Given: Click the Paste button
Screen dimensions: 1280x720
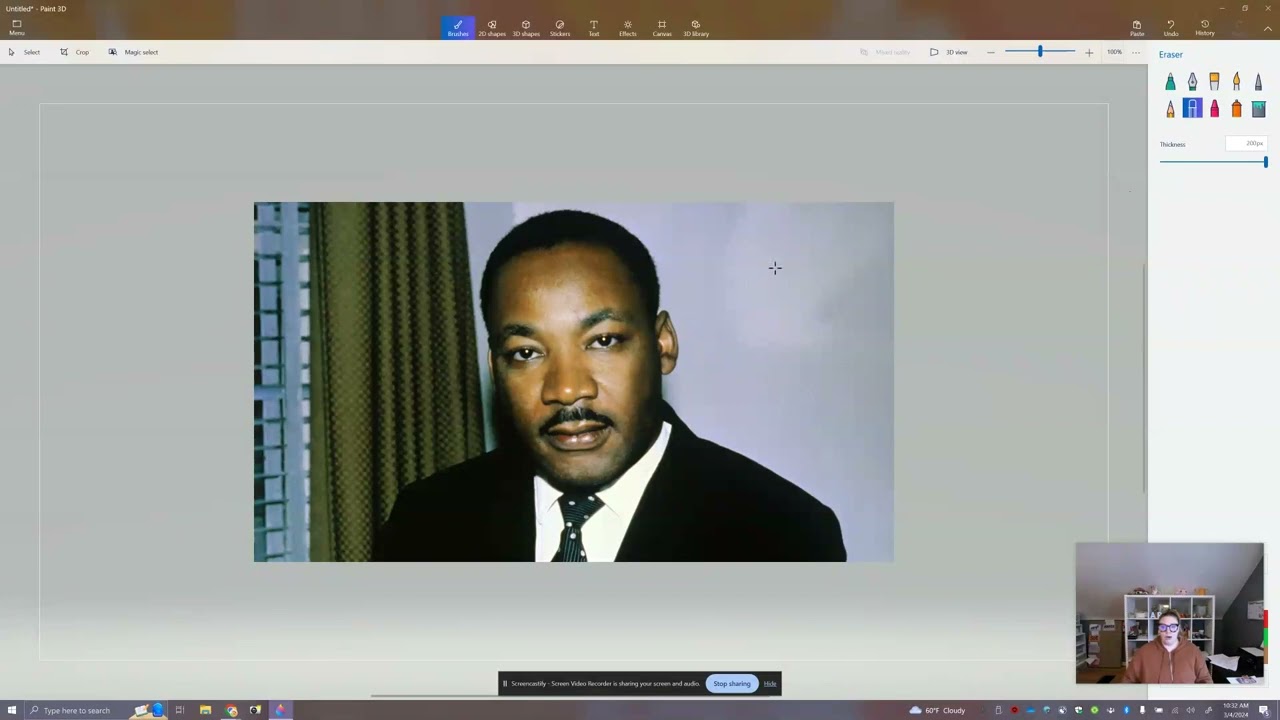Looking at the screenshot, I should (x=1137, y=28).
